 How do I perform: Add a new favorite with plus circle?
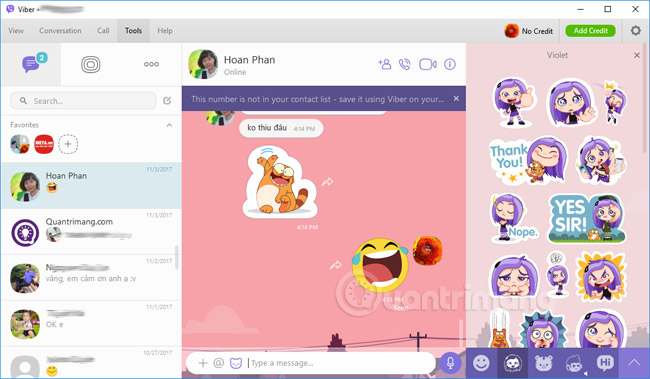click(x=68, y=144)
